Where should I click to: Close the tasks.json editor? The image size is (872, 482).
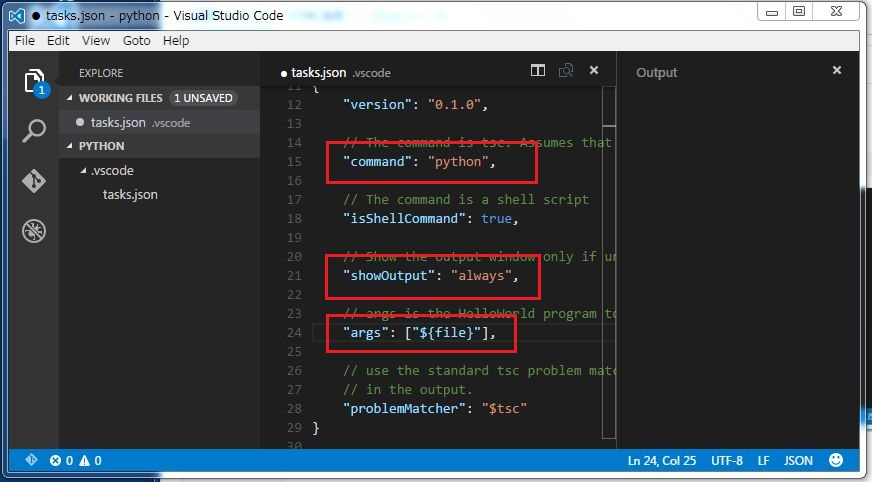[x=594, y=70]
